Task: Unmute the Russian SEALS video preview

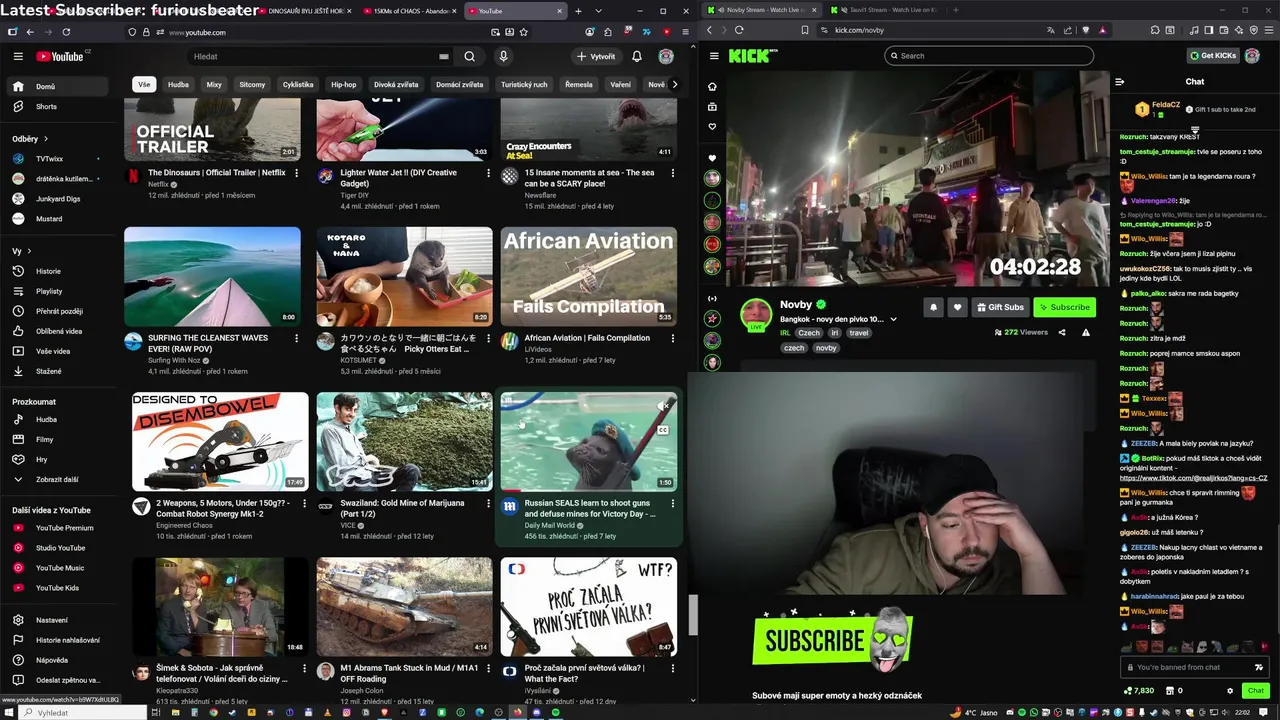Action: click(x=662, y=406)
